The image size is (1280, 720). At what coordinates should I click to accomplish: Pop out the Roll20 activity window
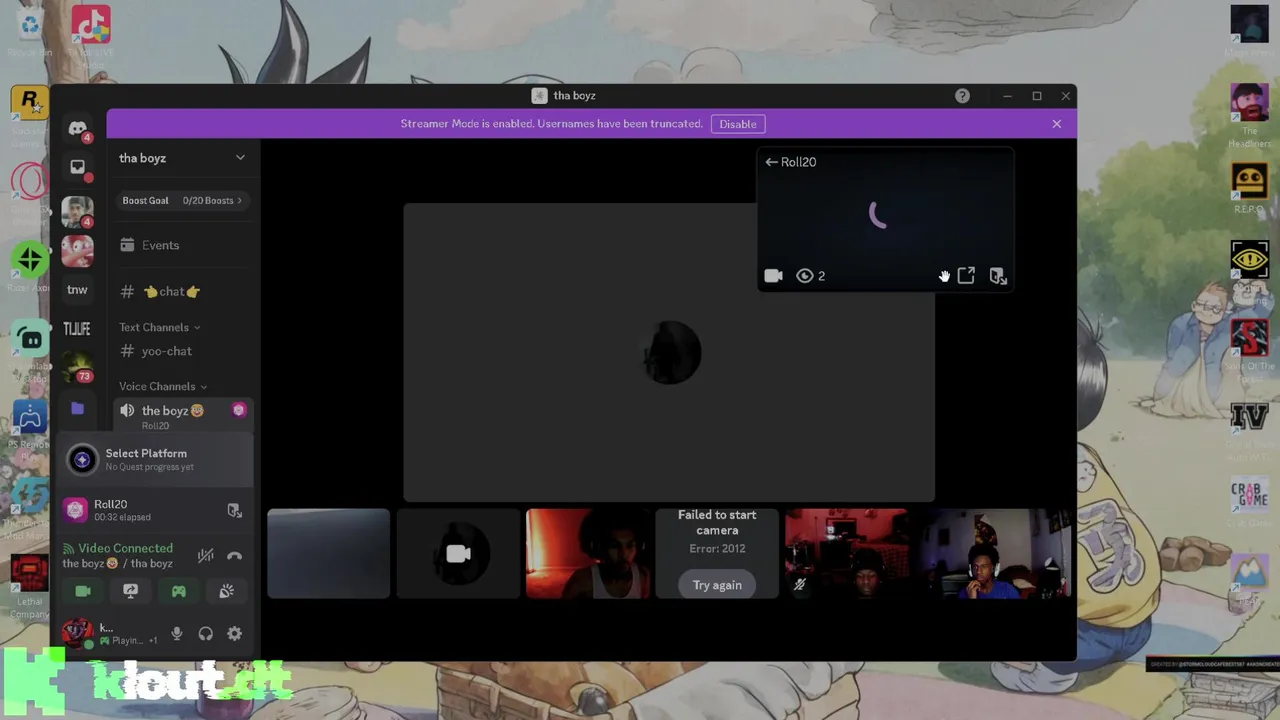coord(966,276)
